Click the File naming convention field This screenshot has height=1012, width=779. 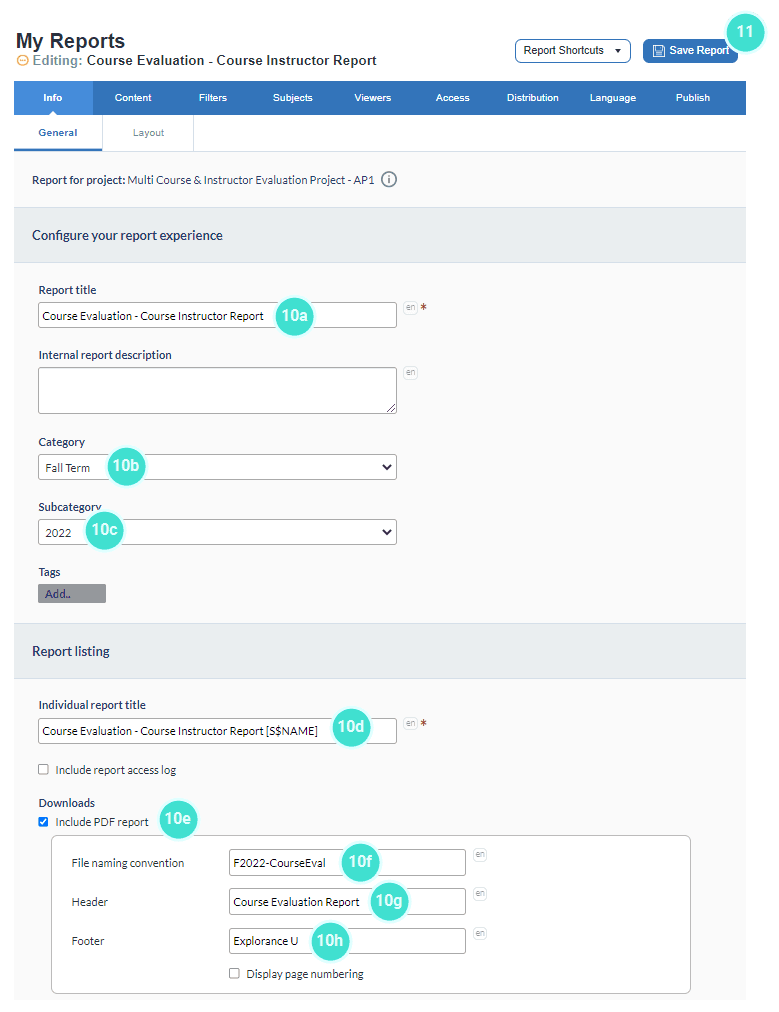(x=347, y=862)
